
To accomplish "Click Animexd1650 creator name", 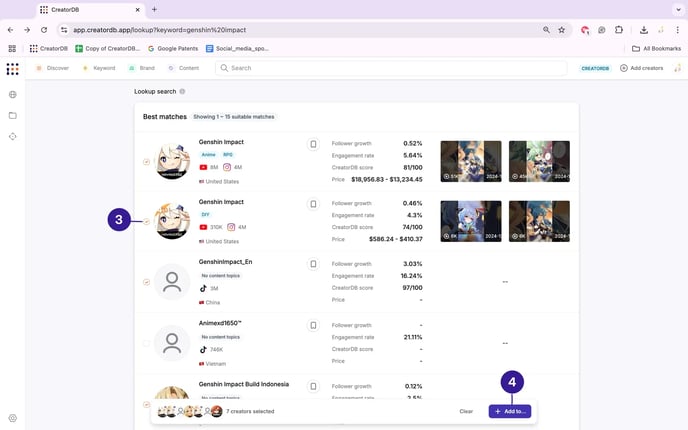I will (220, 323).
